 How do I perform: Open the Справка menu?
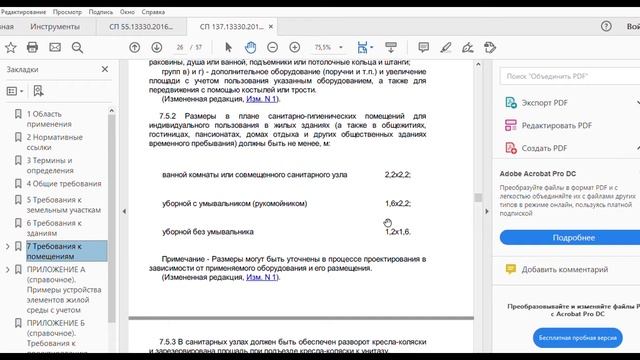click(x=153, y=12)
